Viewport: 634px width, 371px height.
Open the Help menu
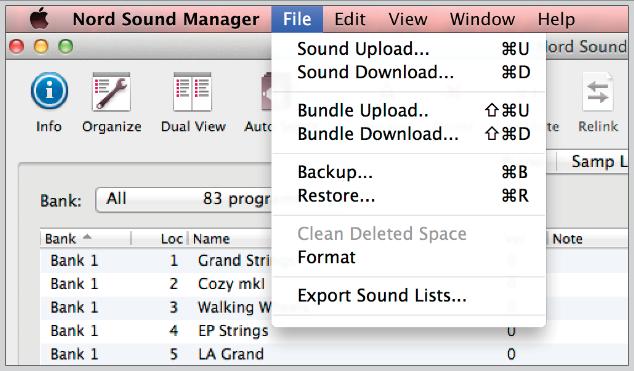pyautogui.click(x=556, y=19)
